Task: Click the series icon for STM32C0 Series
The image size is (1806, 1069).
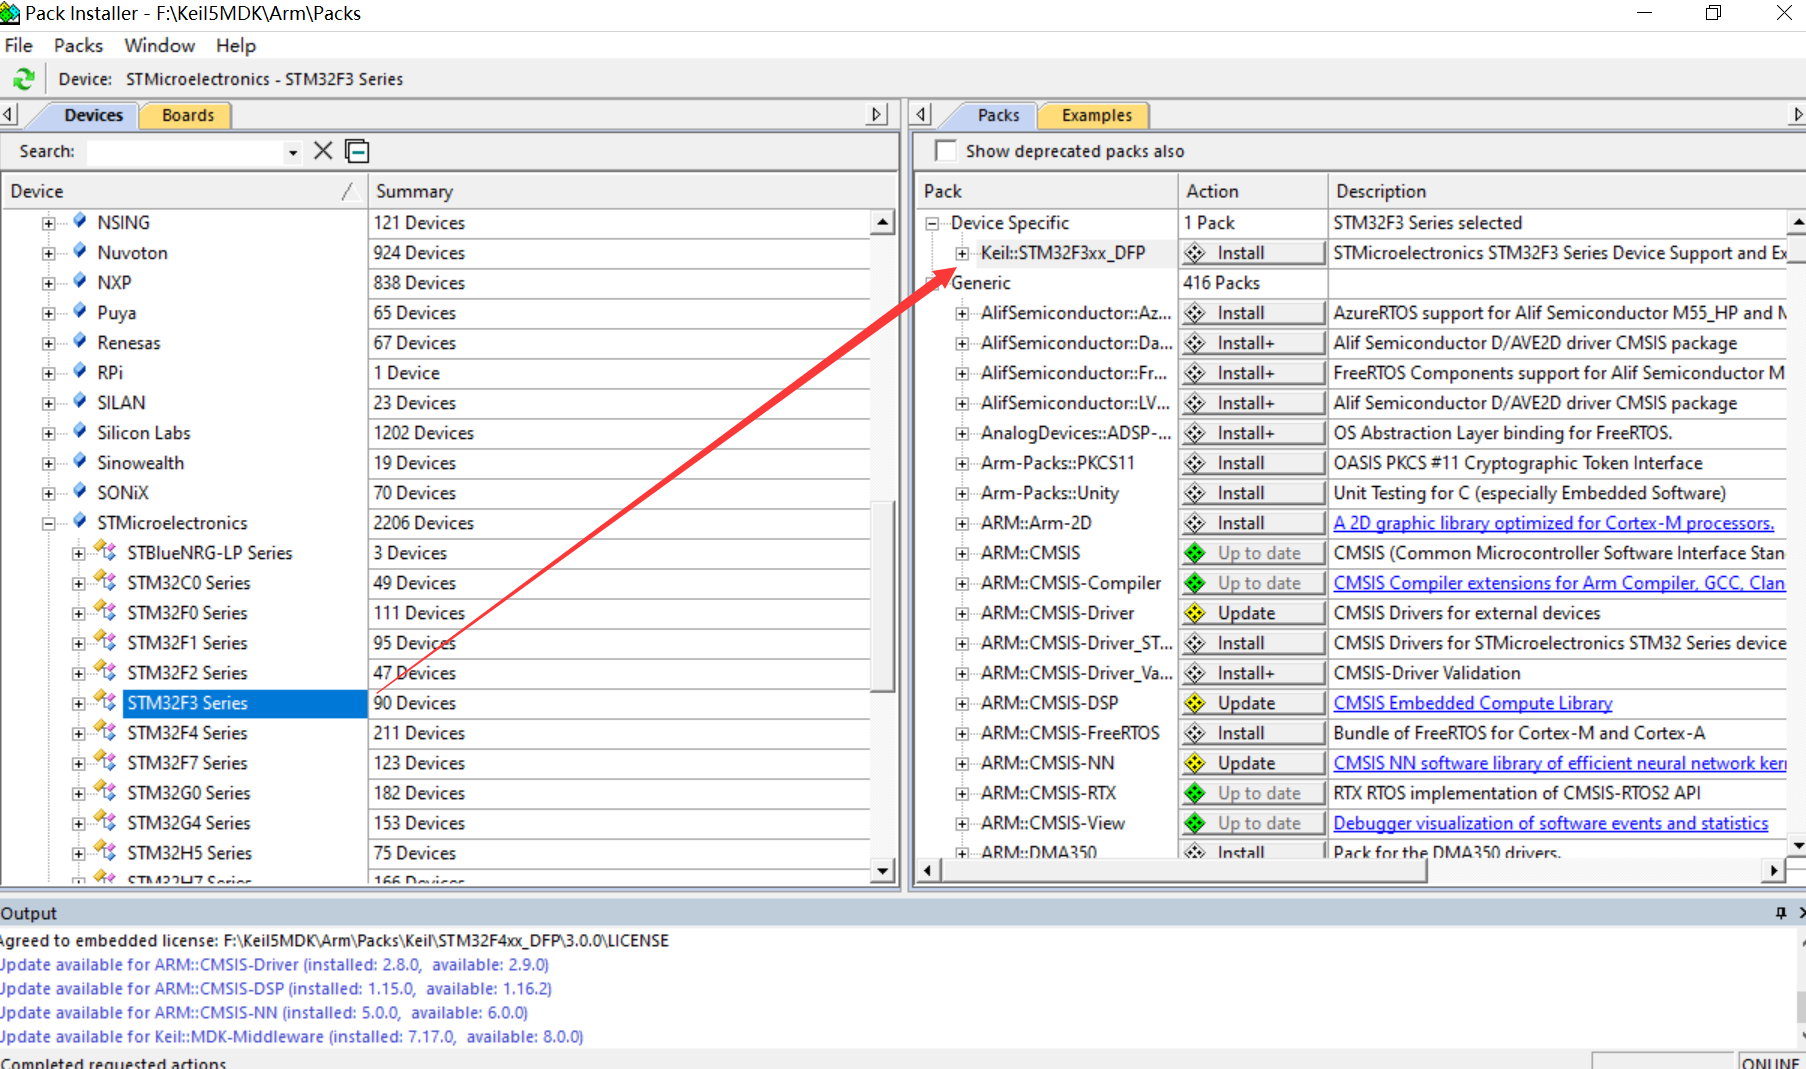Action: 106,581
